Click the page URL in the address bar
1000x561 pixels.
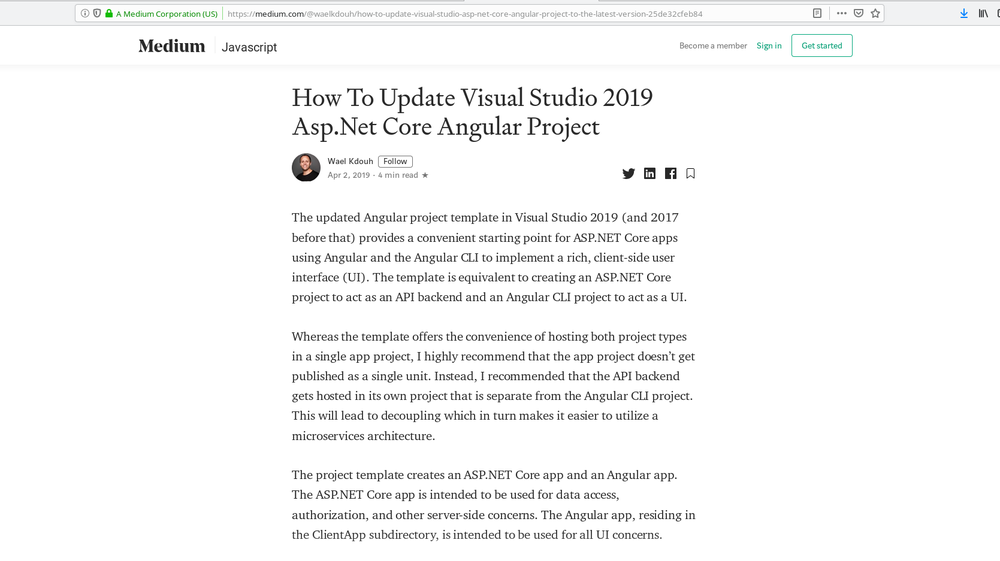[465, 13]
